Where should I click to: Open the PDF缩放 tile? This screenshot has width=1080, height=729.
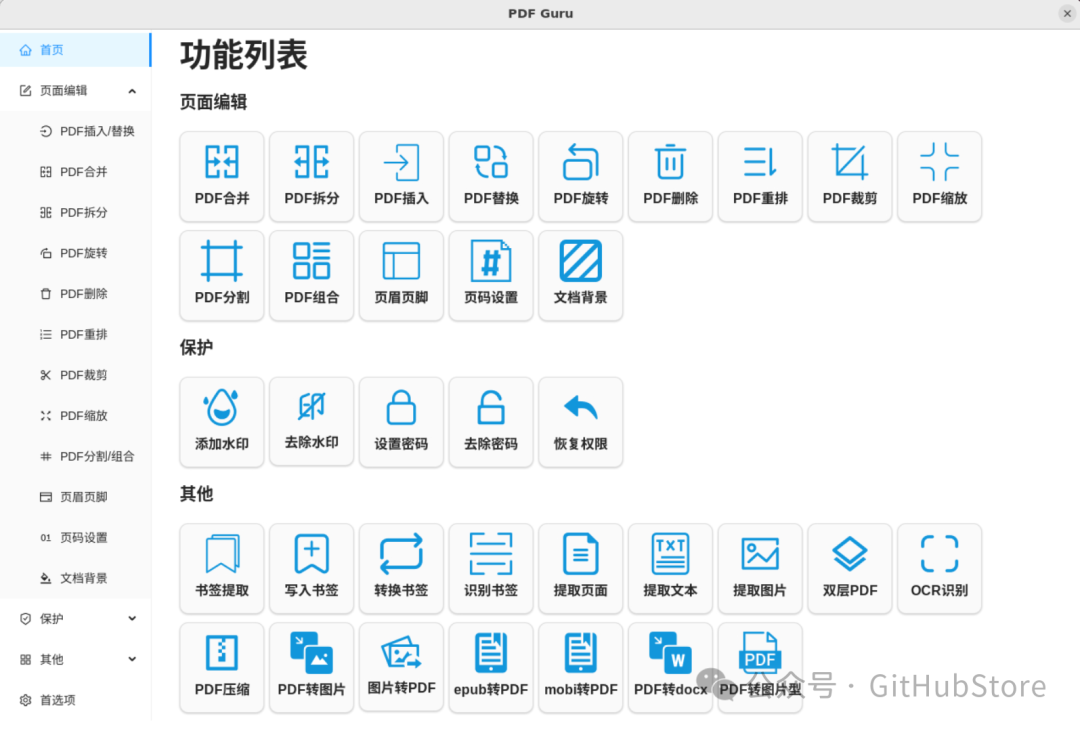click(x=939, y=176)
